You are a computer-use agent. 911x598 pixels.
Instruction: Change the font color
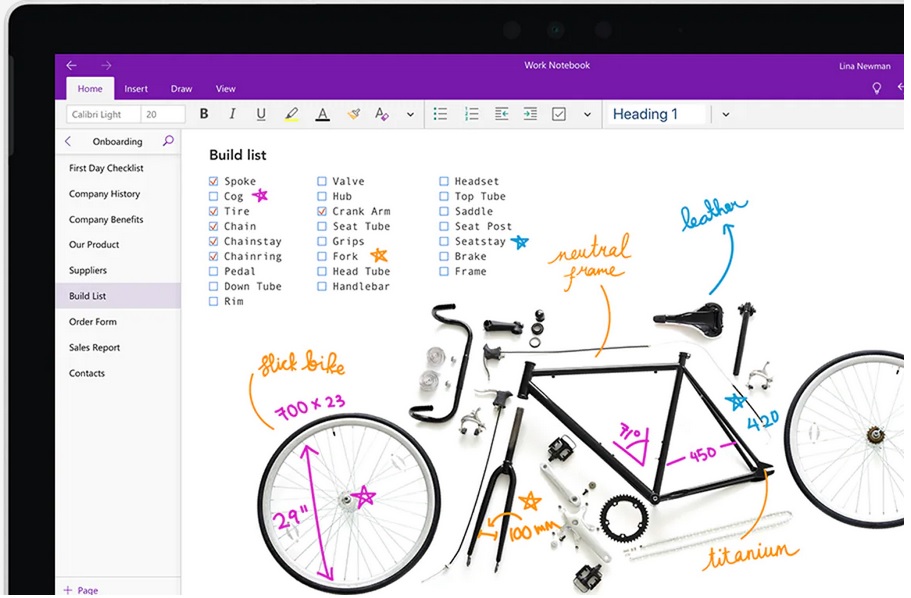tap(322, 114)
